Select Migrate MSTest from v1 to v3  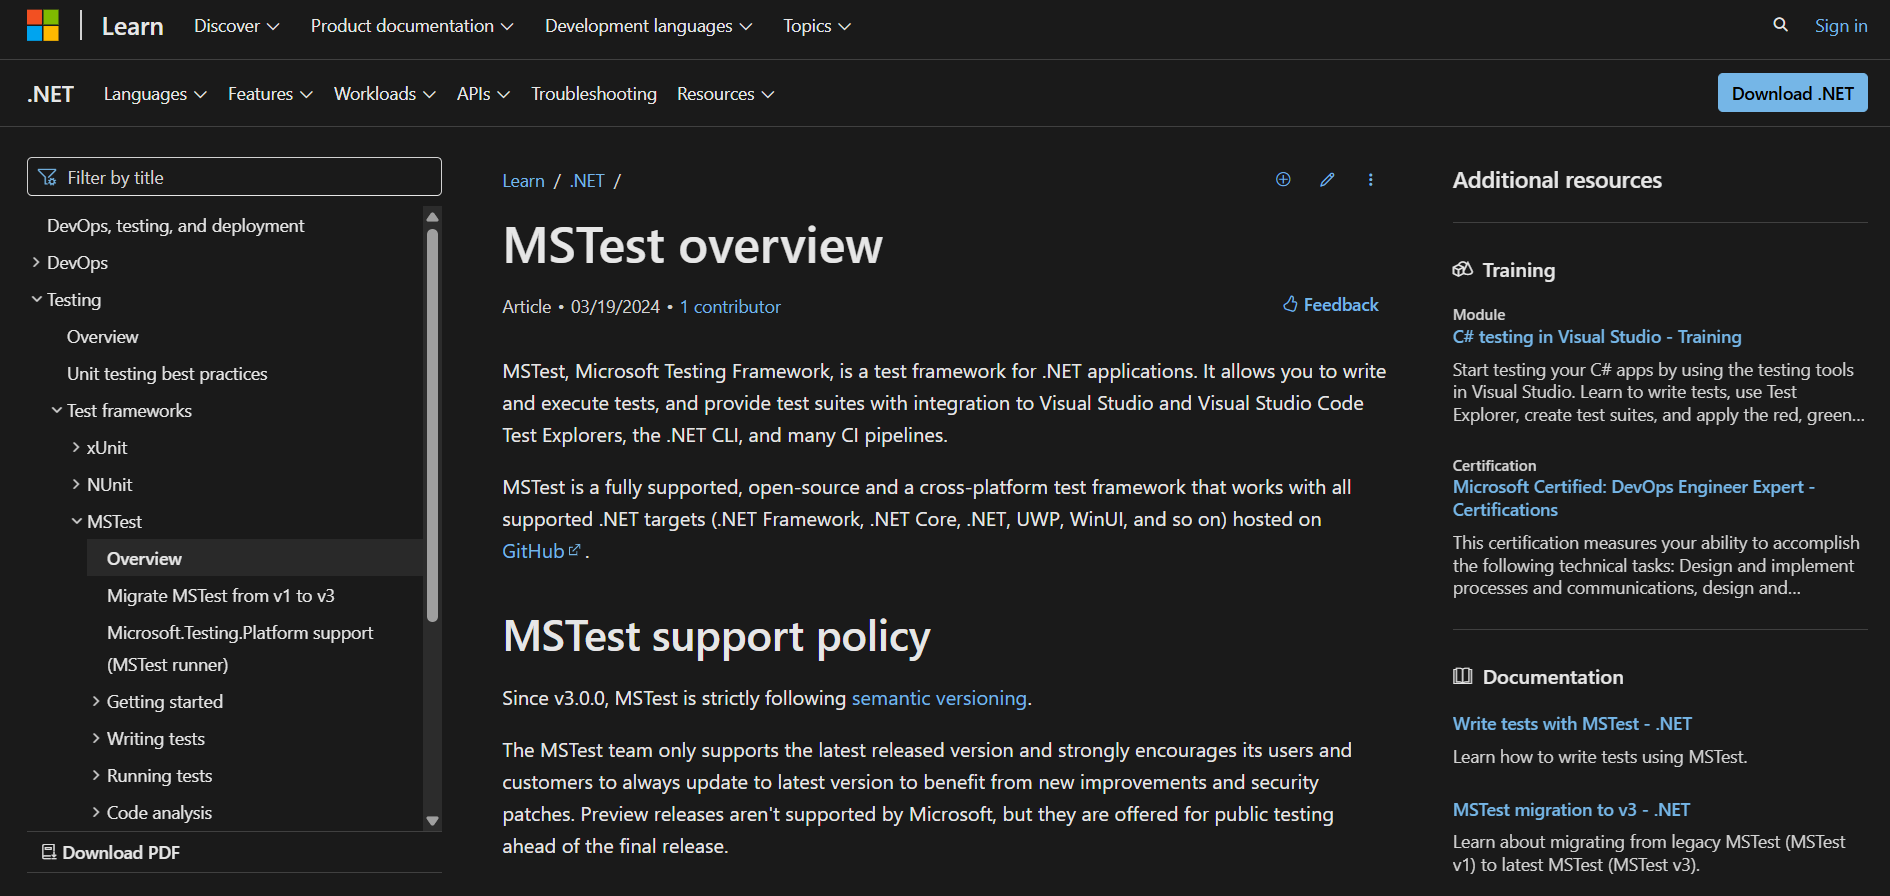tap(221, 596)
